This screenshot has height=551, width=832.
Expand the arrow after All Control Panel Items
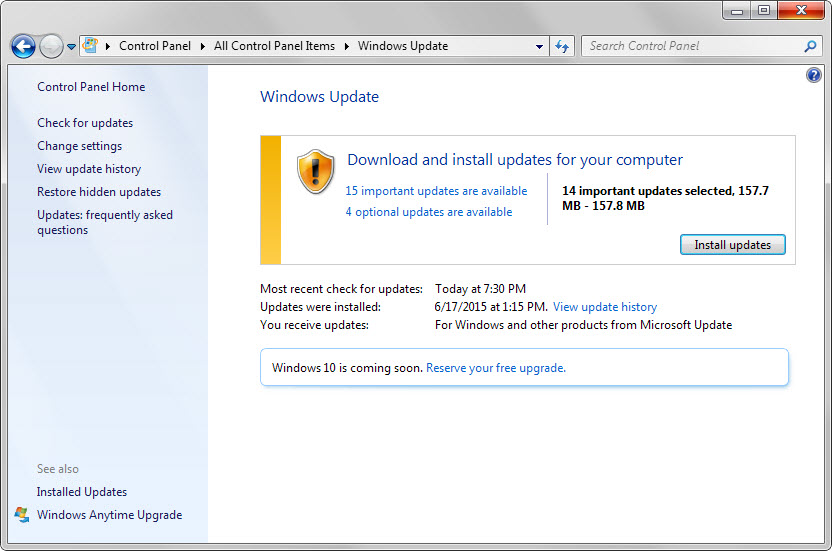click(x=346, y=46)
